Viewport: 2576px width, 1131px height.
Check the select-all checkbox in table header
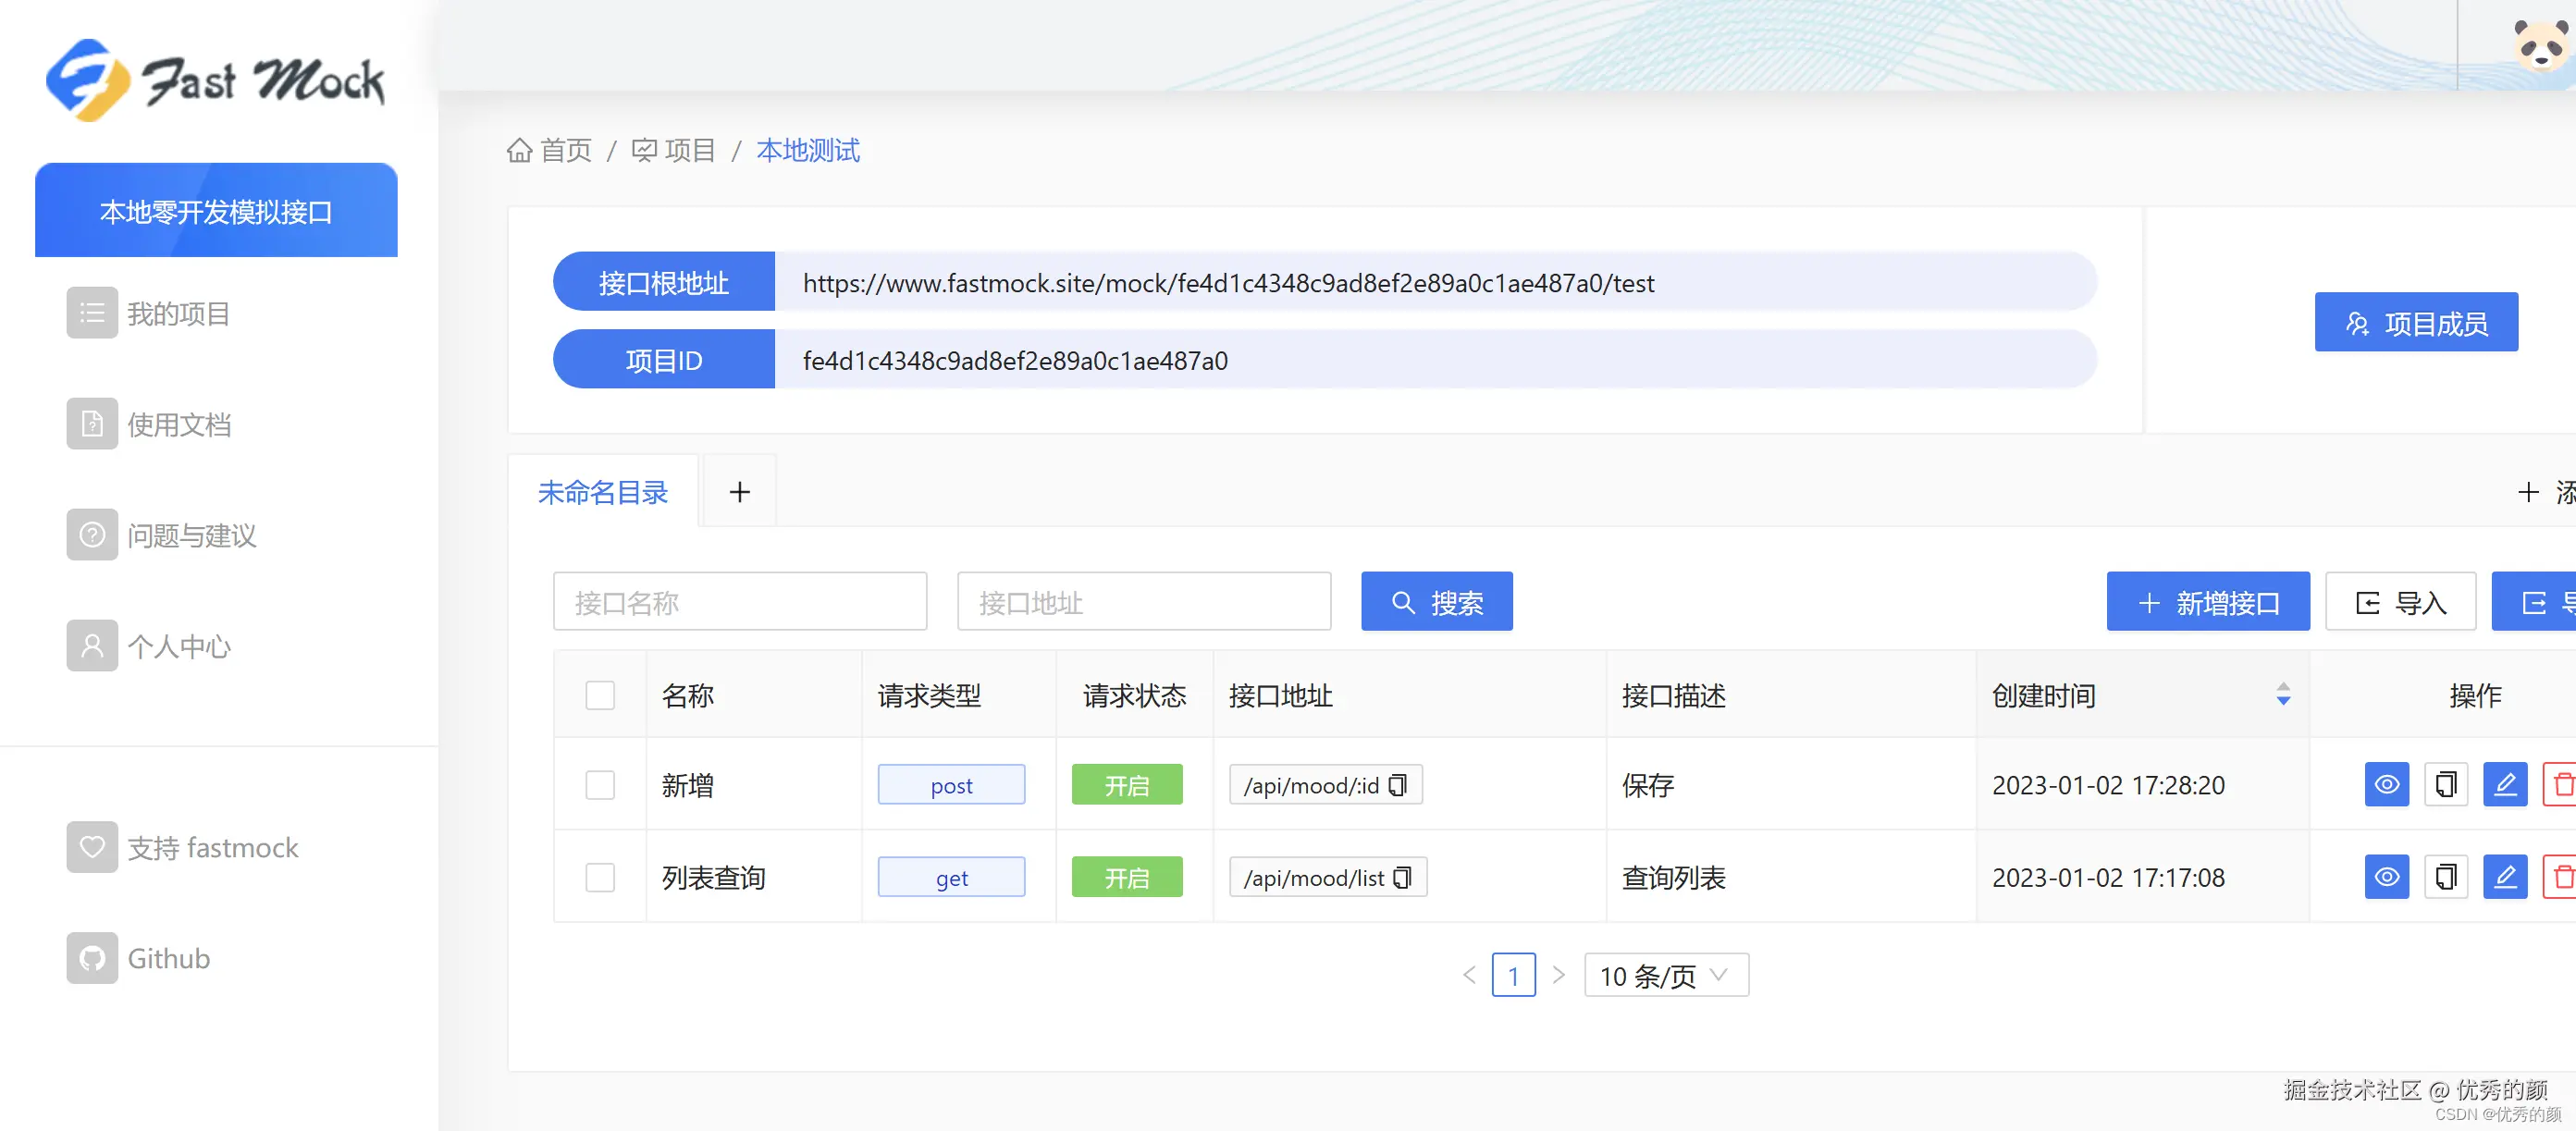600,695
